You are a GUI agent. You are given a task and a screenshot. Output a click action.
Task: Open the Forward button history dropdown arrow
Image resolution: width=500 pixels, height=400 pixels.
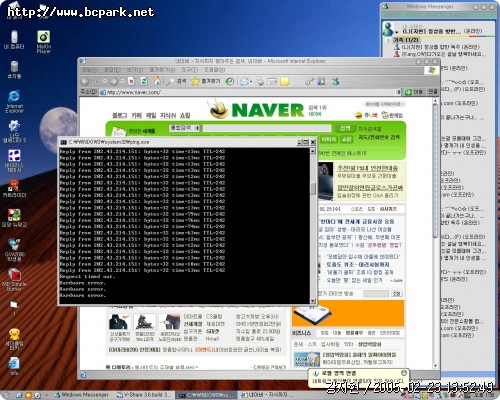(x=122, y=81)
